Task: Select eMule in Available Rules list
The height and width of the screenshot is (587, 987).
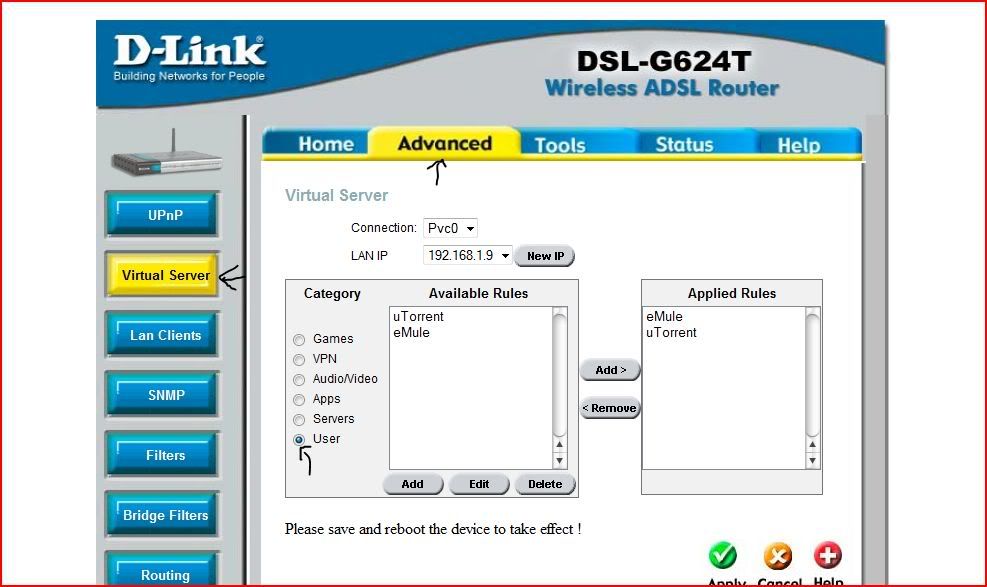Action: [412, 333]
